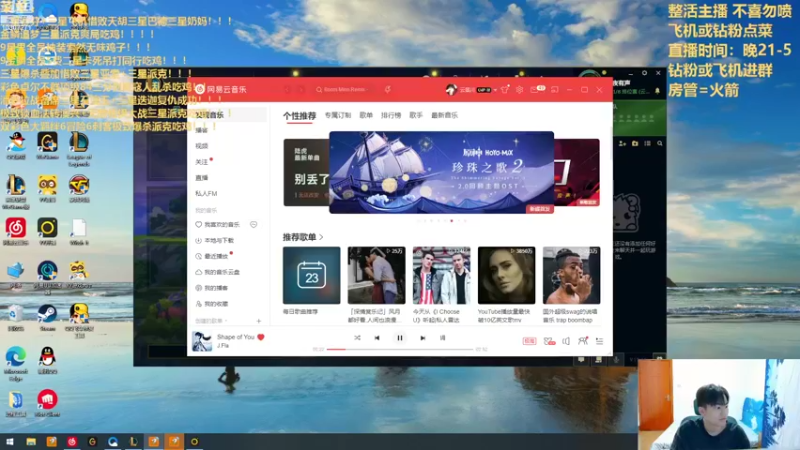Open the Windows Start menu
The width and height of the screenshot is (800, 450).
[x=10, y=442]
